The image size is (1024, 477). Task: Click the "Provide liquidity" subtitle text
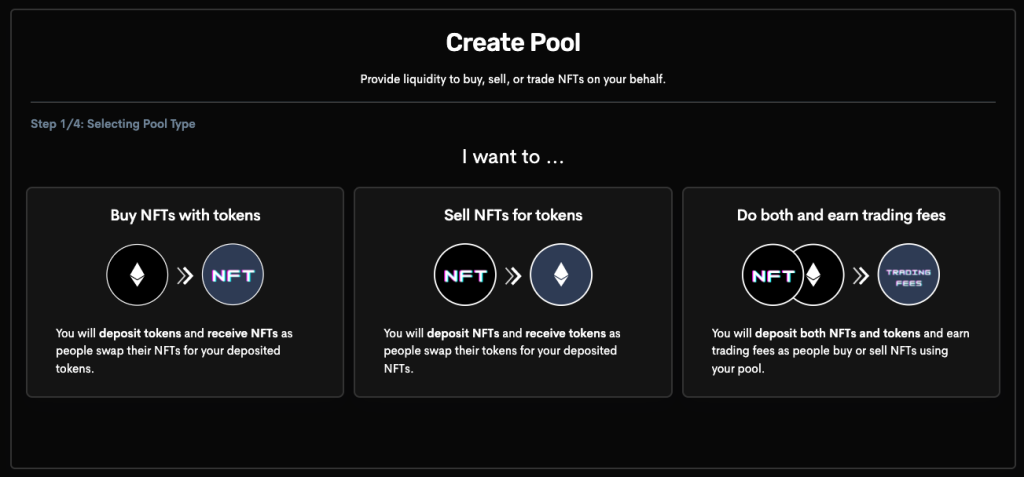513,79
